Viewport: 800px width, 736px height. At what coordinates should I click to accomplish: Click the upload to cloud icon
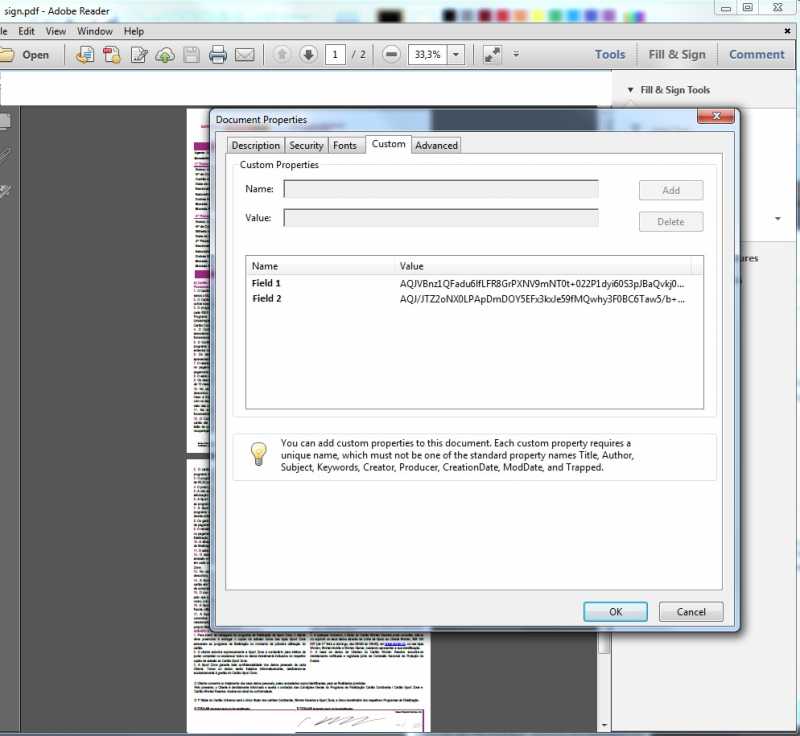(x=165, y=55)
